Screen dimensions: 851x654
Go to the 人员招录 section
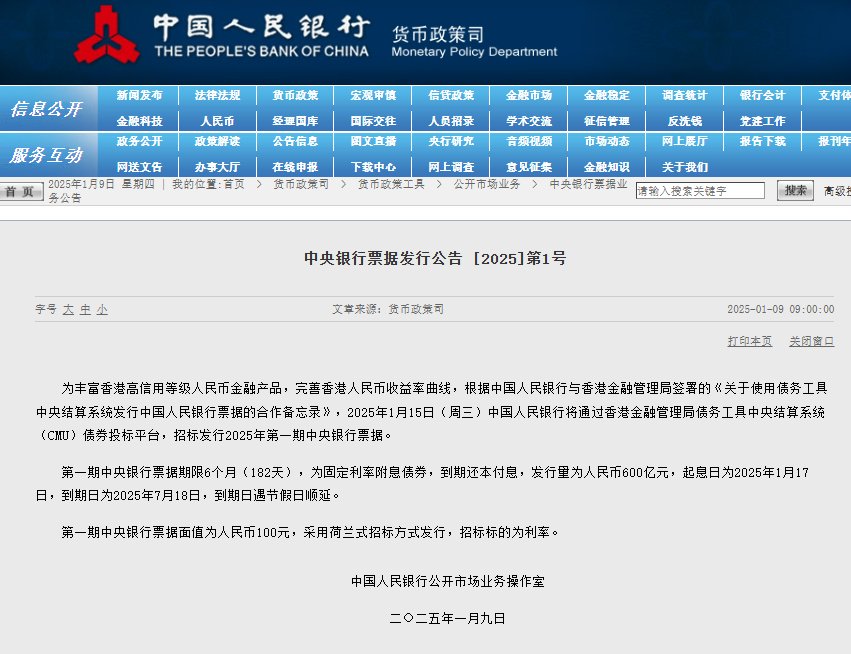pos(451,121)
